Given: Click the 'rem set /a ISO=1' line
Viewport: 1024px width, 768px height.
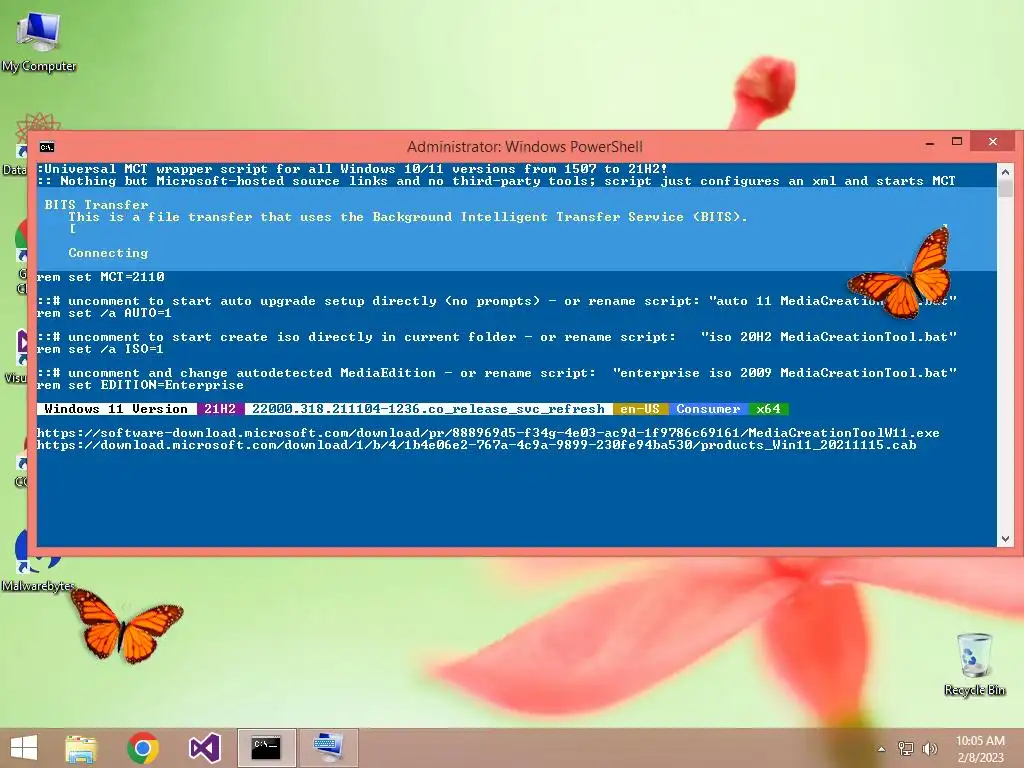Looking at the screenshot, I should click(x=101, y=349).
